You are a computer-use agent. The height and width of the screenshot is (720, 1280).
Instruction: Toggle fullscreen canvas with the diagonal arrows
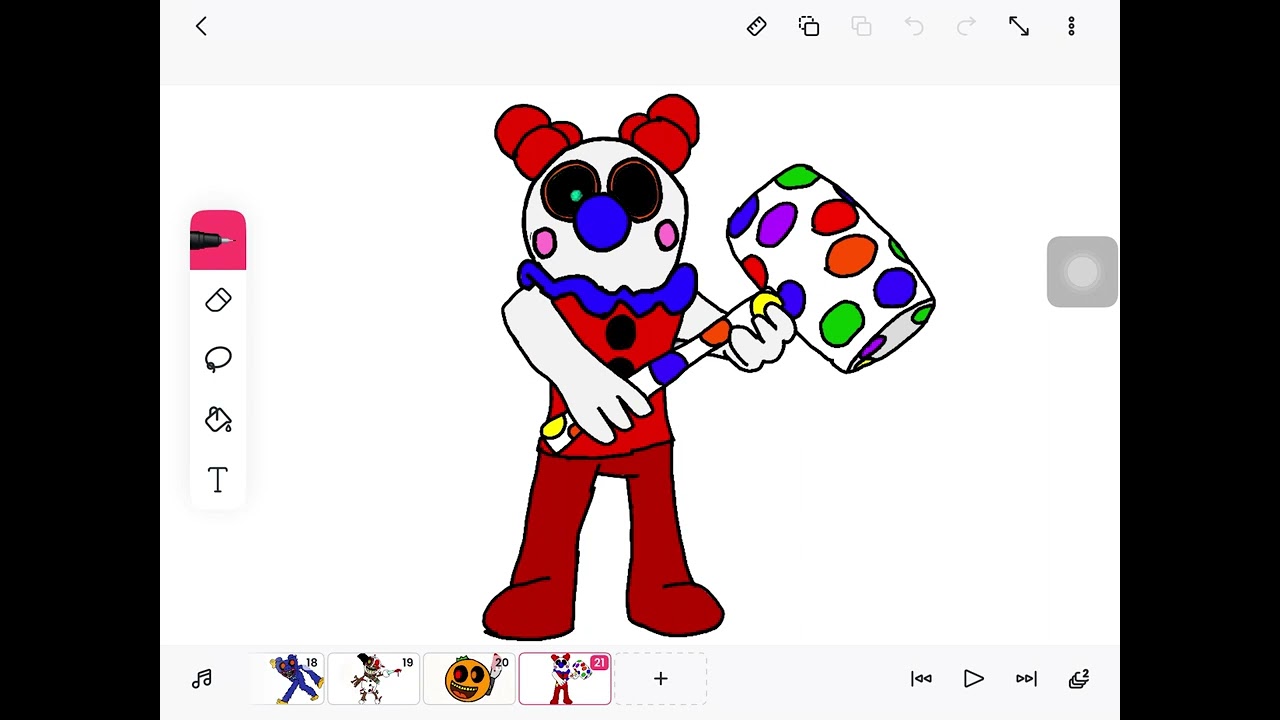coord(1019,27)
